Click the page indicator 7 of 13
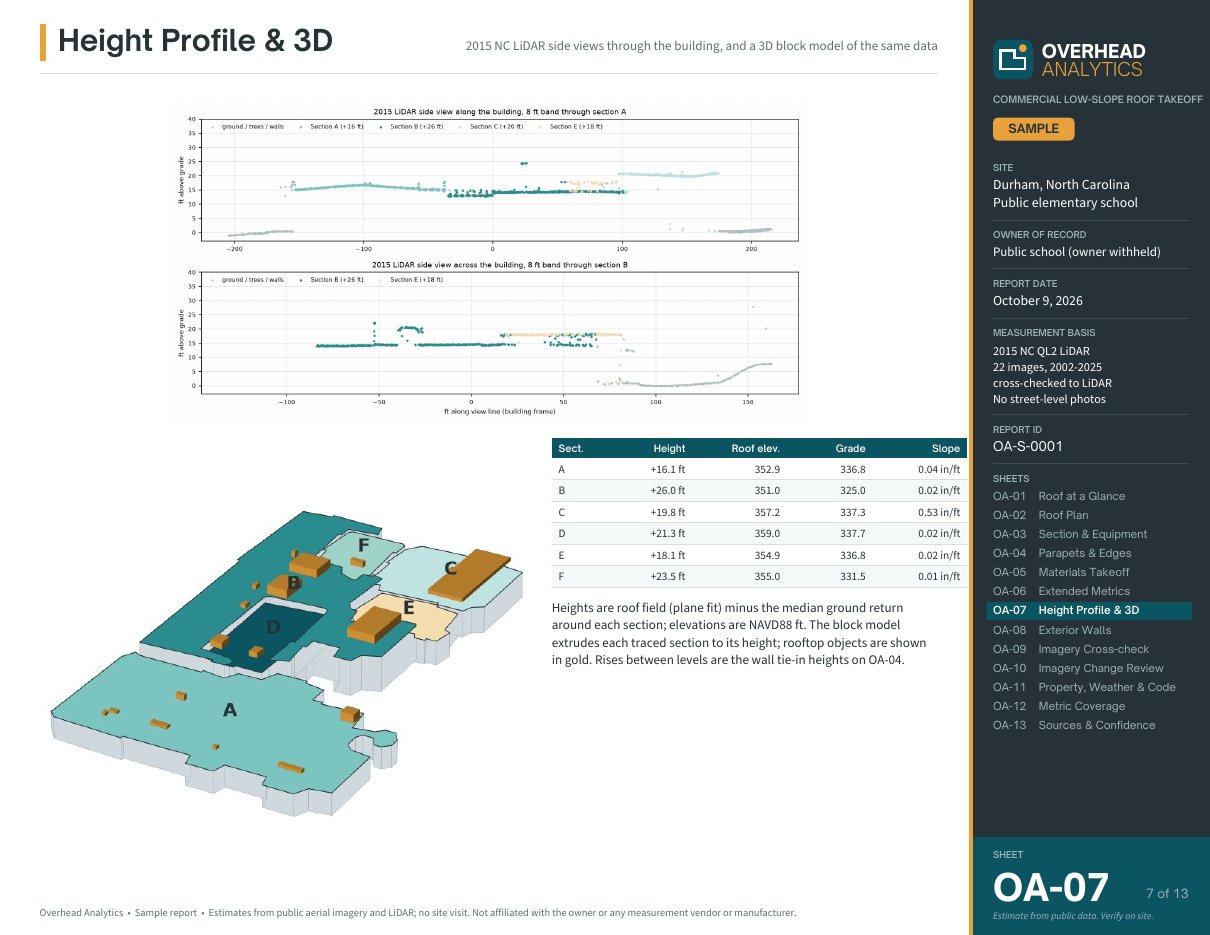This screenshot has width=1210, height=935. [1167, 893]
